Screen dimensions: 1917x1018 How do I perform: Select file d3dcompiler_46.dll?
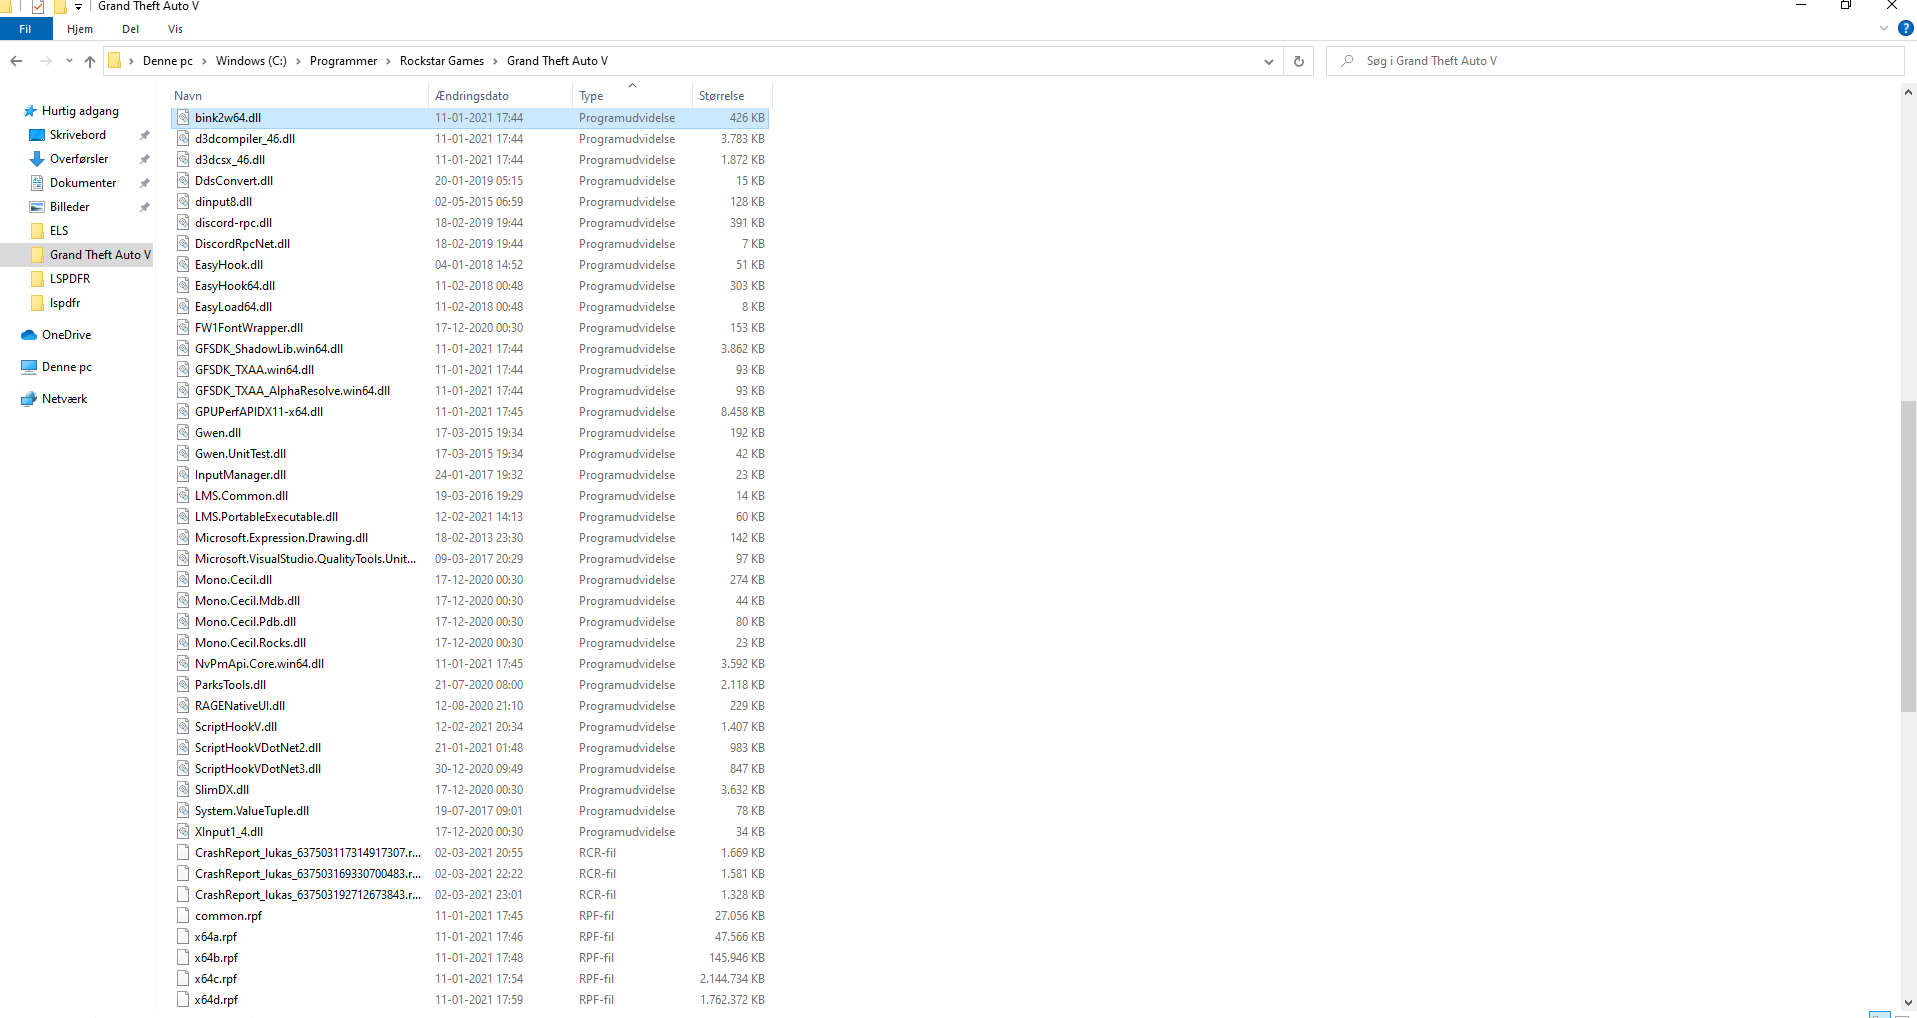[470, 139]
